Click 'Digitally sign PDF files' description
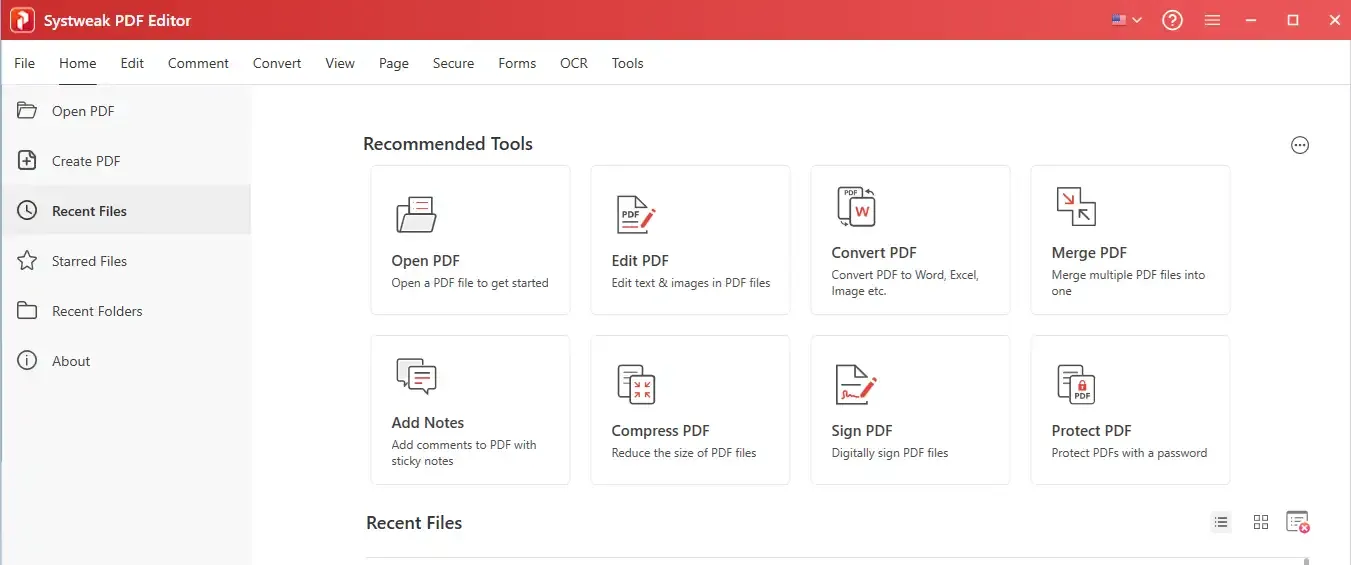This screenshot has width=1351, height=565. coord(890,453)
